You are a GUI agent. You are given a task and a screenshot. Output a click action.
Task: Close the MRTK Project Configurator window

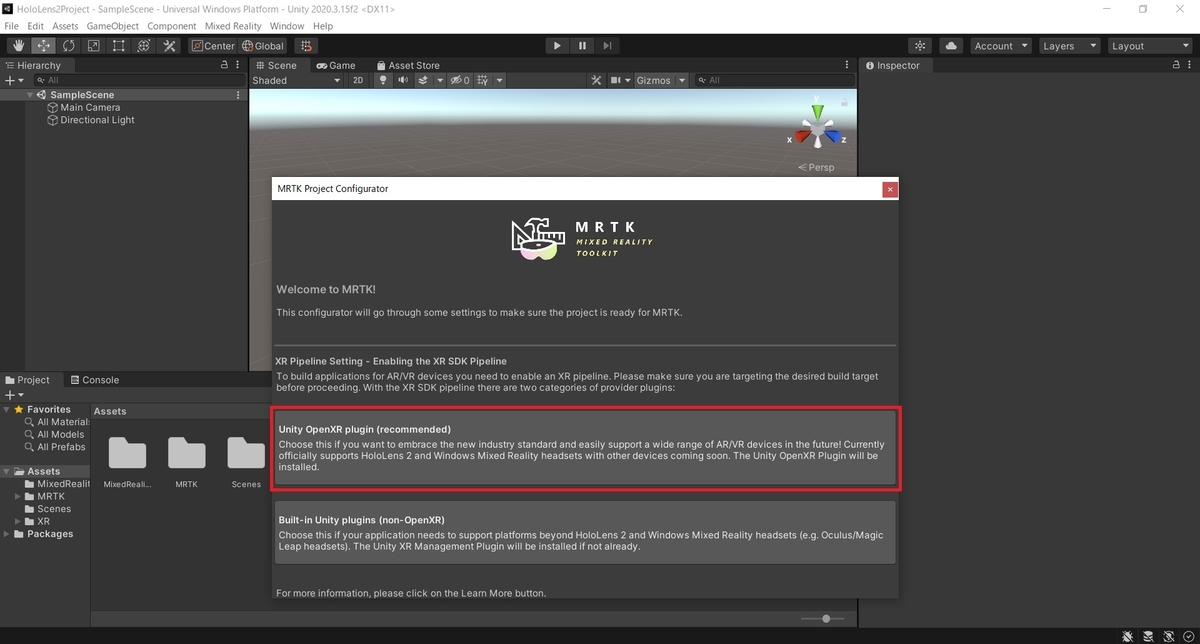890,188
